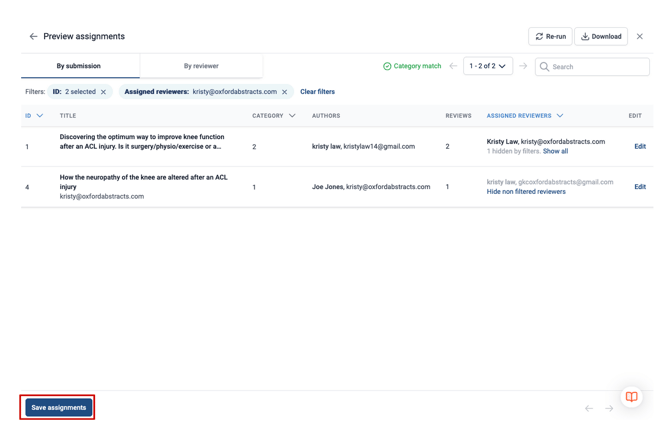Remove the ID filter chip
Screen dimensions: 670x428
click(x=103, y=92)
